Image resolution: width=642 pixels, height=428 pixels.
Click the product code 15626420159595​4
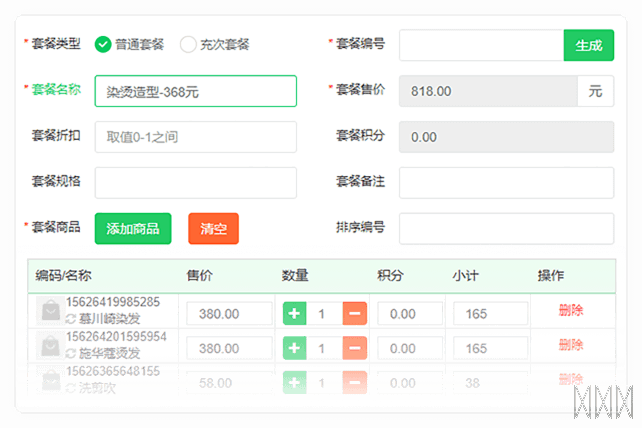click(x=116, y=336)
